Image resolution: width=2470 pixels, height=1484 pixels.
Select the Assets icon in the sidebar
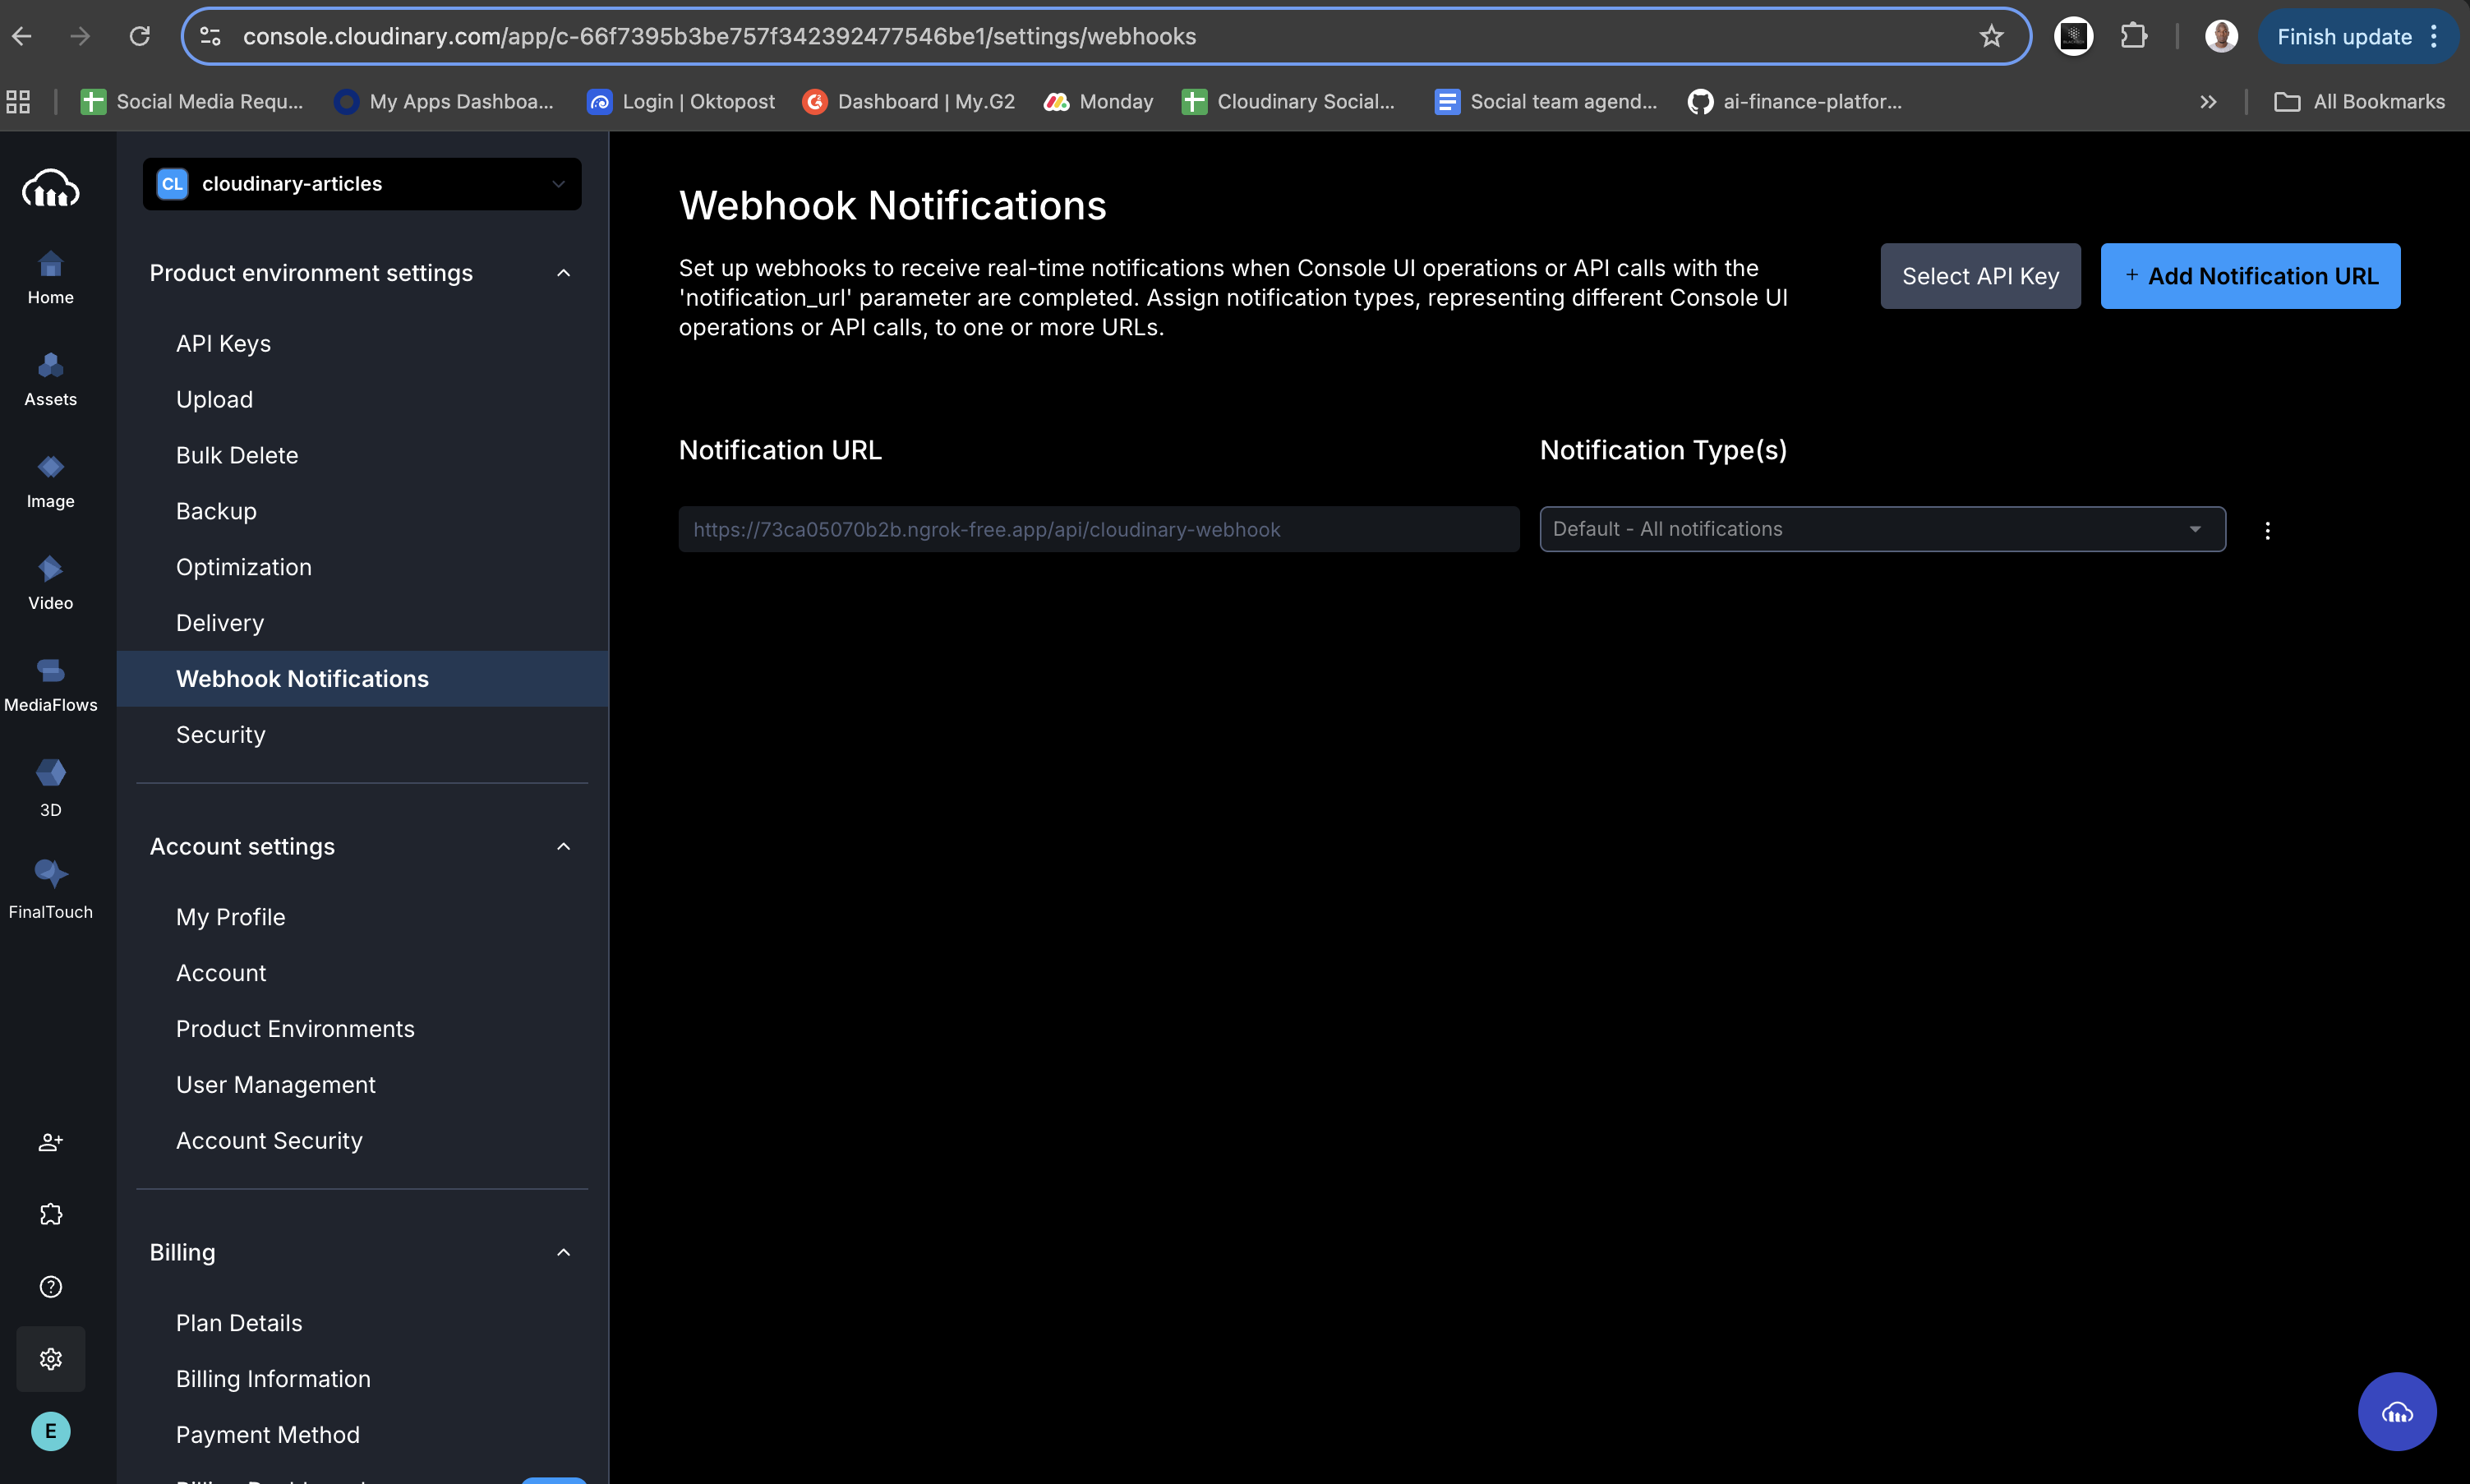[x=50, y=377]
